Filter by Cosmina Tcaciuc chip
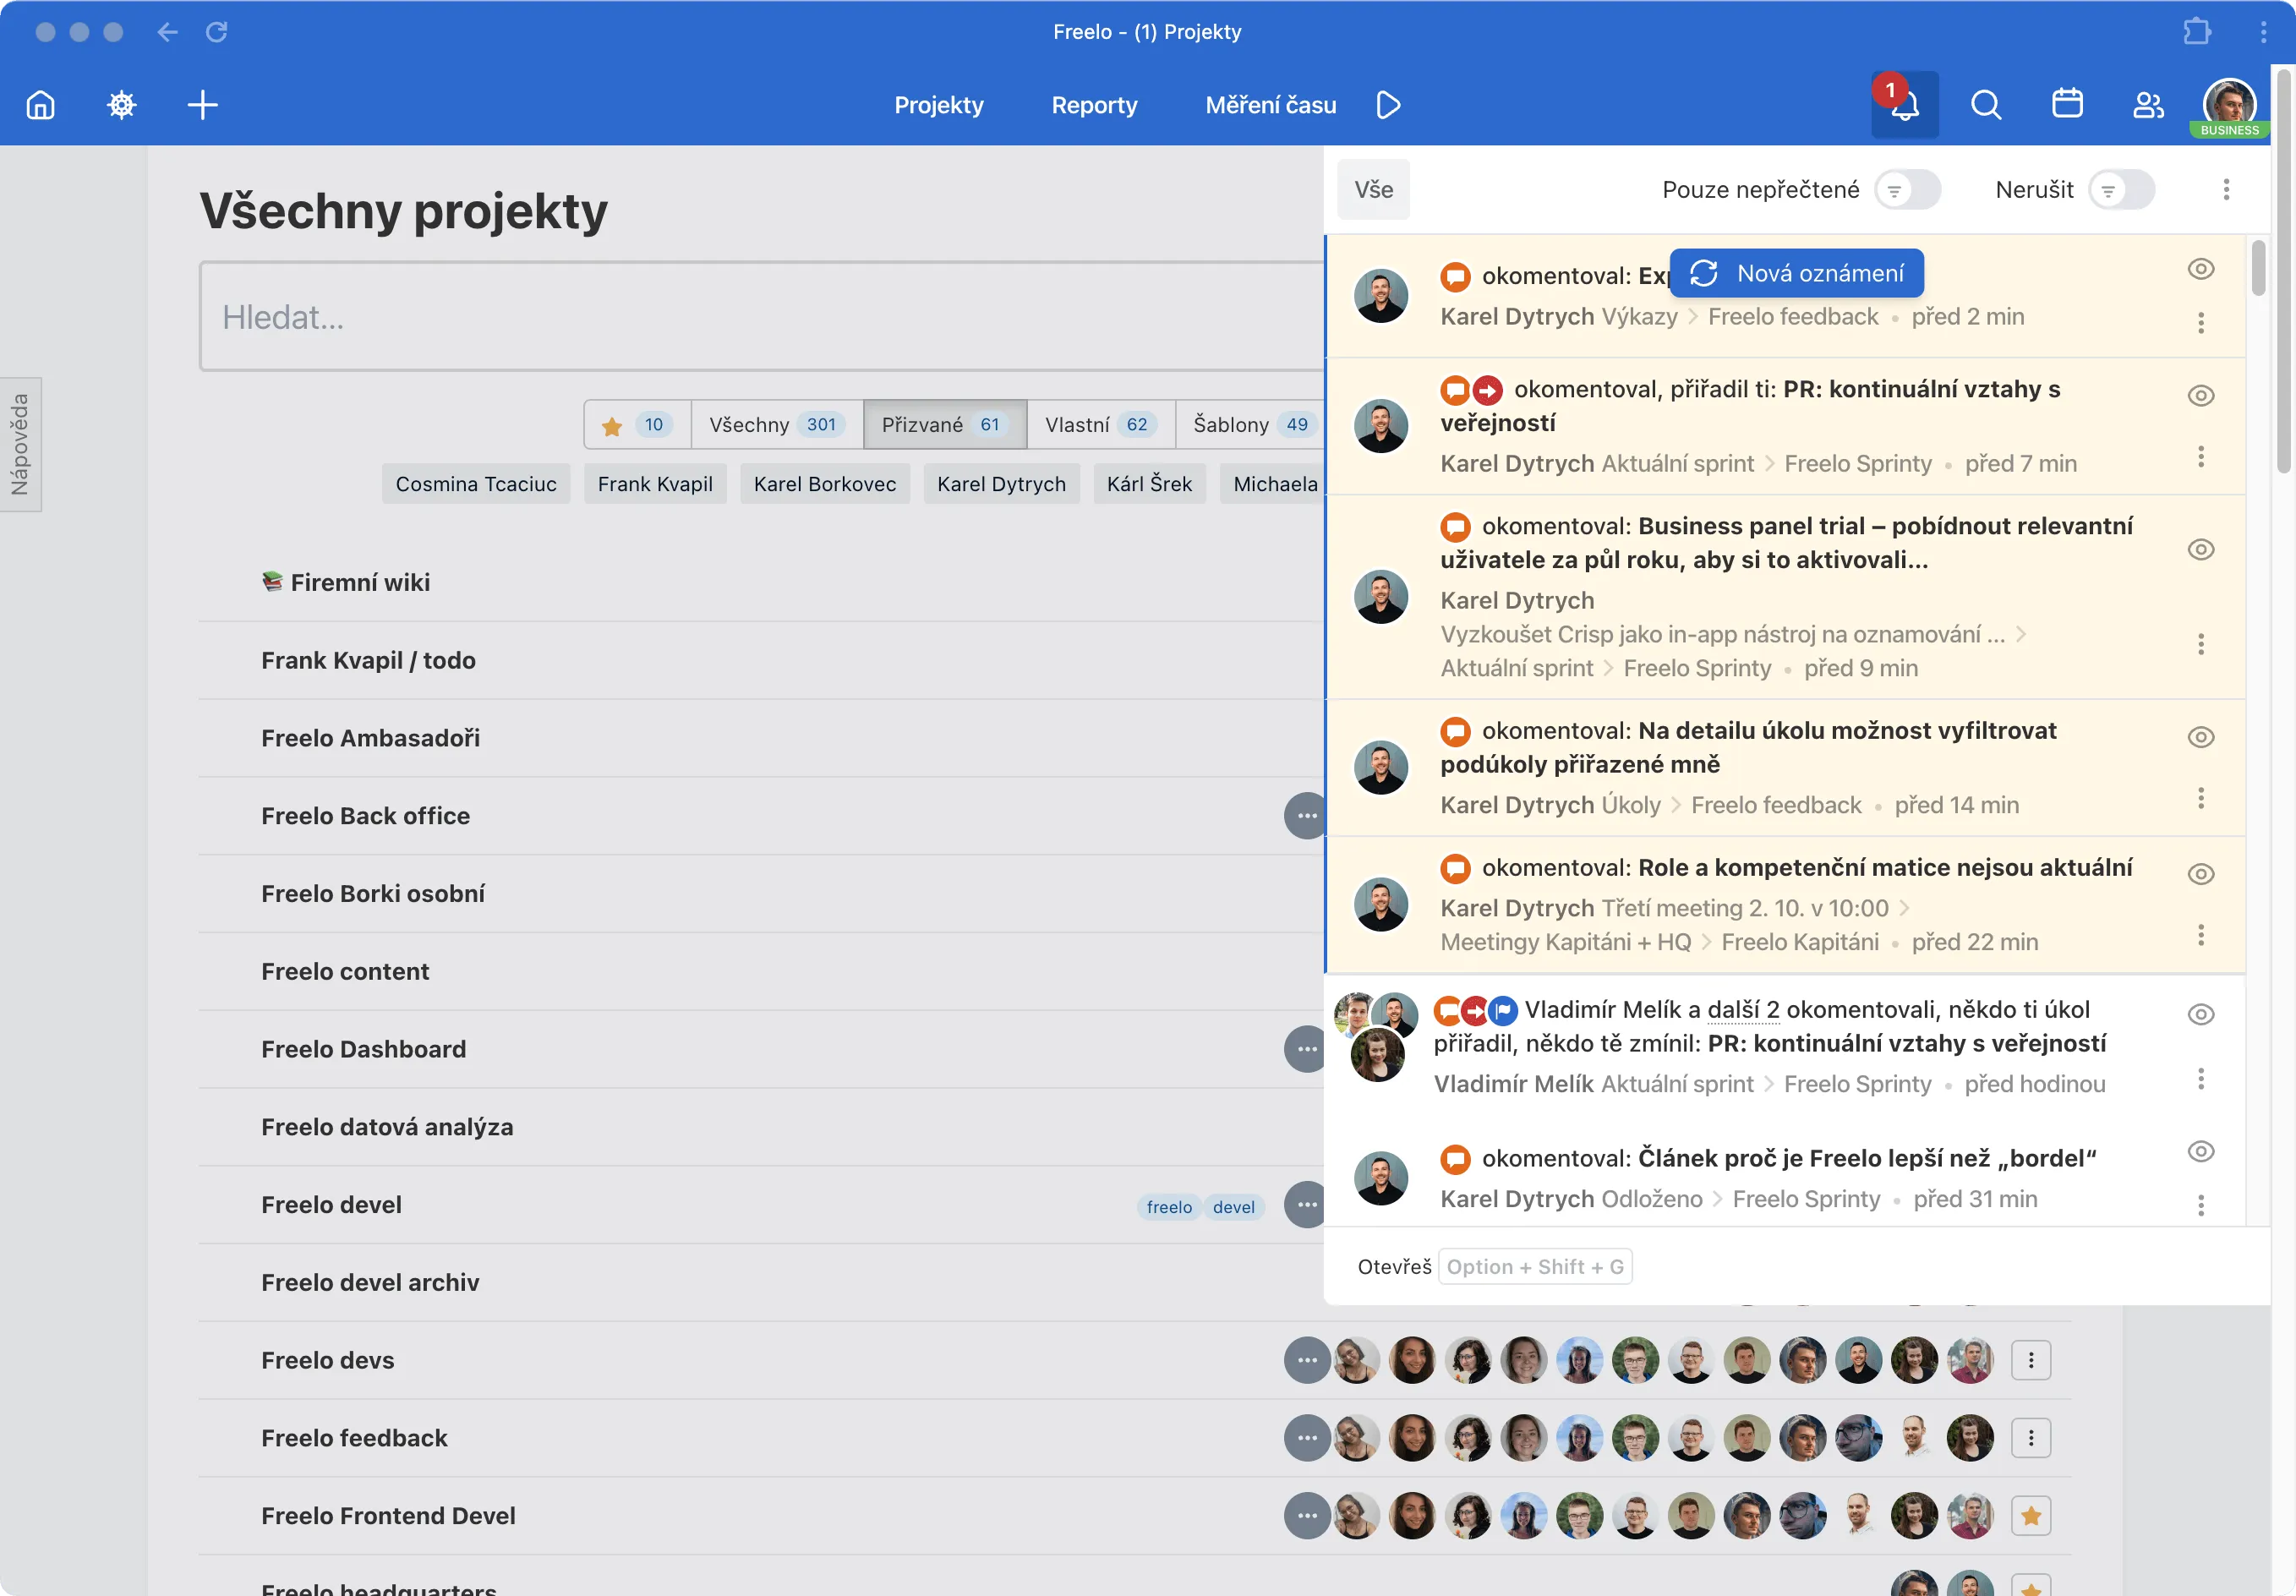The image size is (2296, 1596). pyautogui.click(x=476, y=484)
